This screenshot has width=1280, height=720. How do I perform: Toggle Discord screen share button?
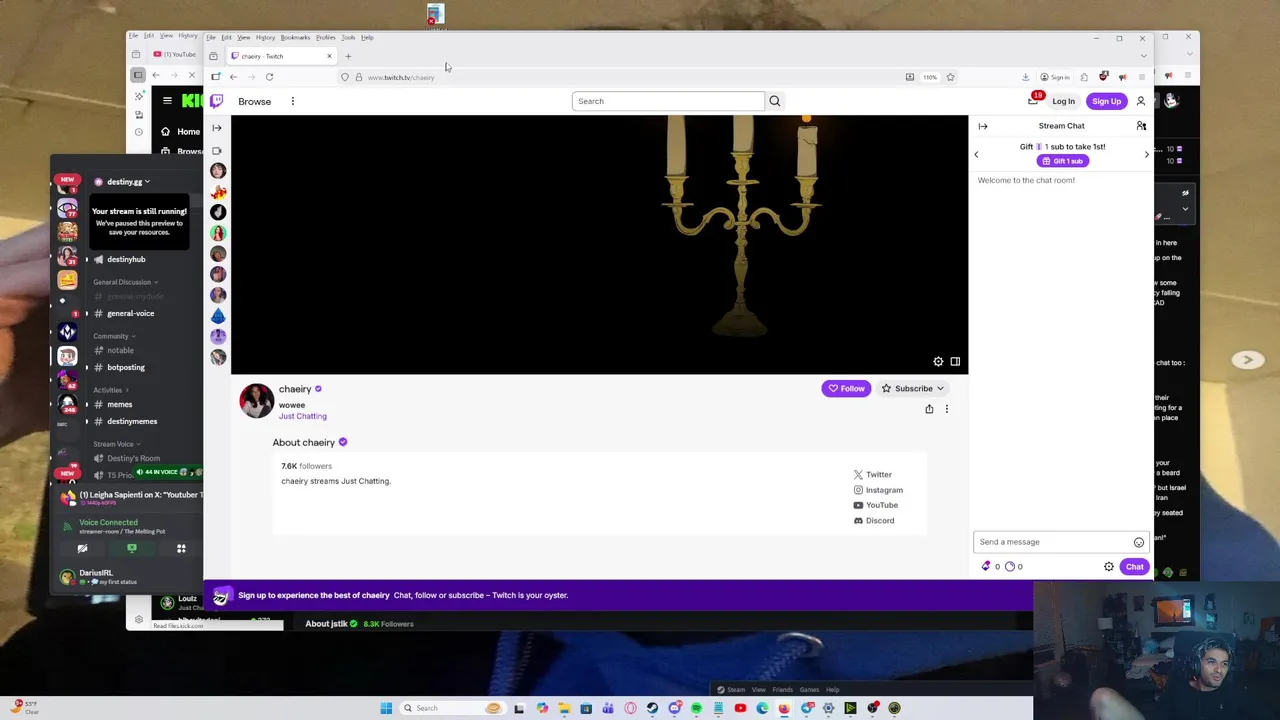point(131,548)
